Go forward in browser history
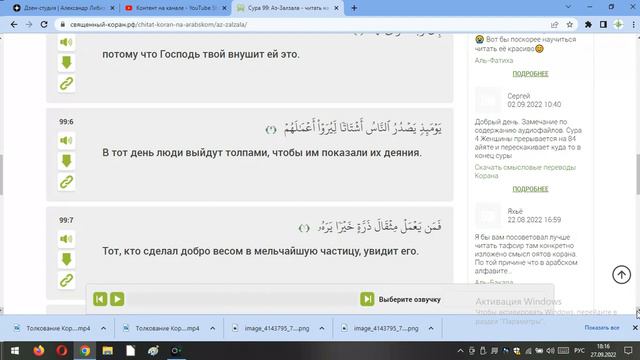The height and width of the screenshot is (360, 640). 29,24
